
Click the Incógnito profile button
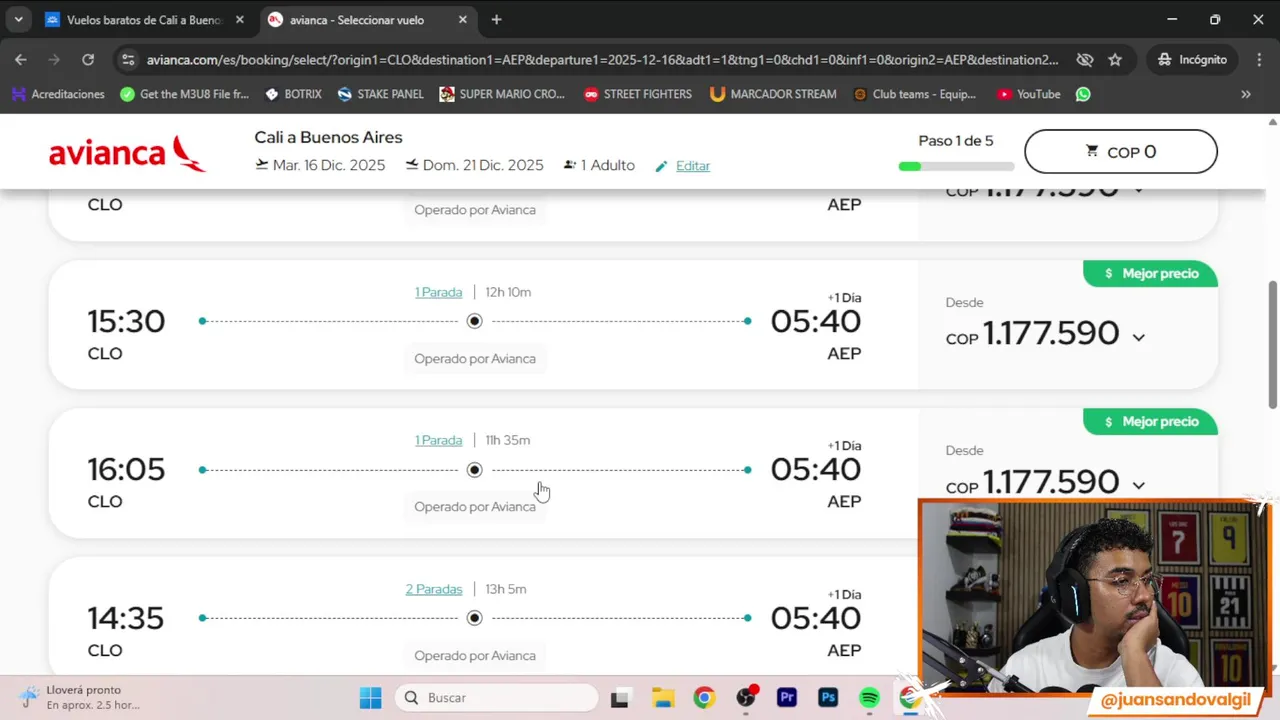(x=1192, y=60)
